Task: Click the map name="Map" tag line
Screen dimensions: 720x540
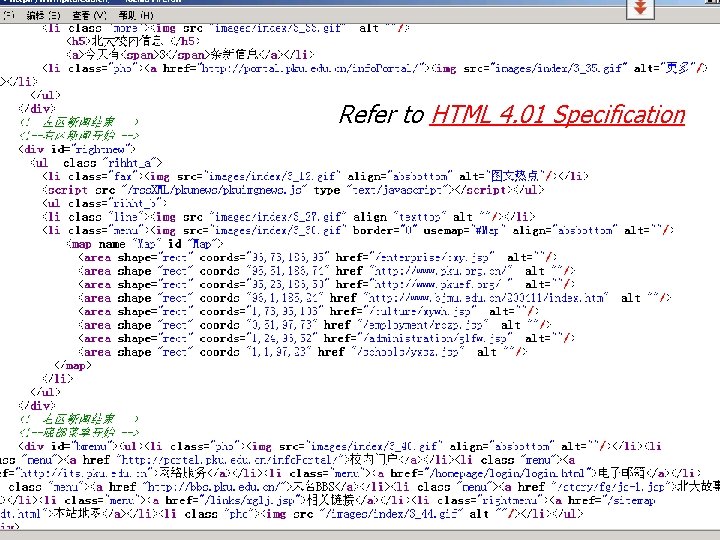Action: click(145, 244)
